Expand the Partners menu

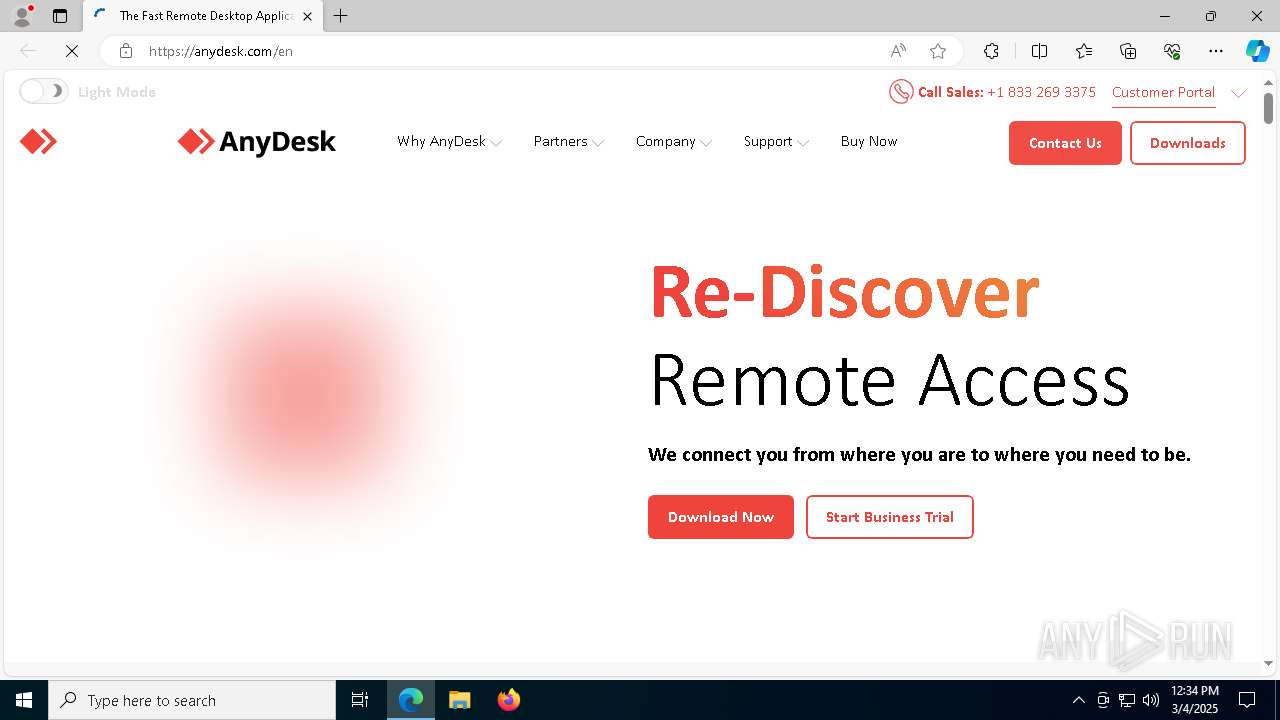pyautogui.click(x=569, y=142)
